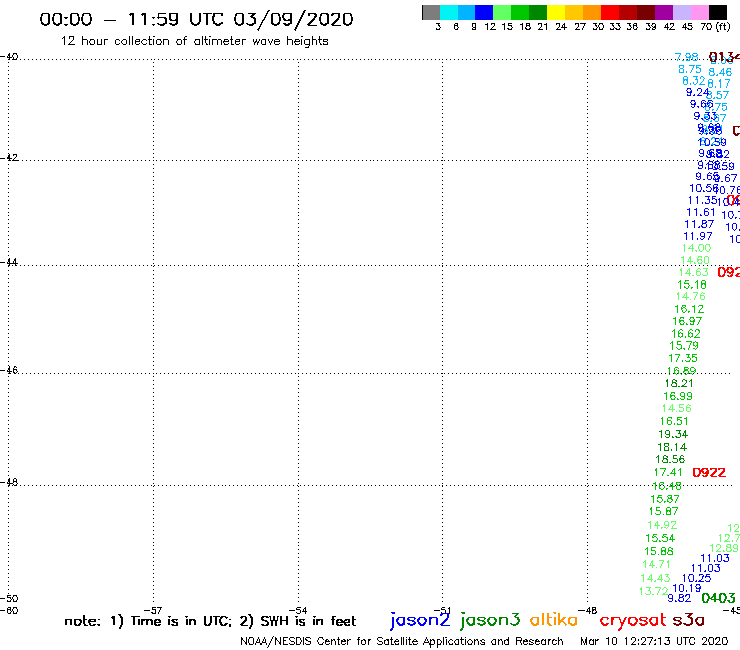
Task: Click the subtitle 12 hour collection of altimeter wave heights
Action: coord(194,41)
